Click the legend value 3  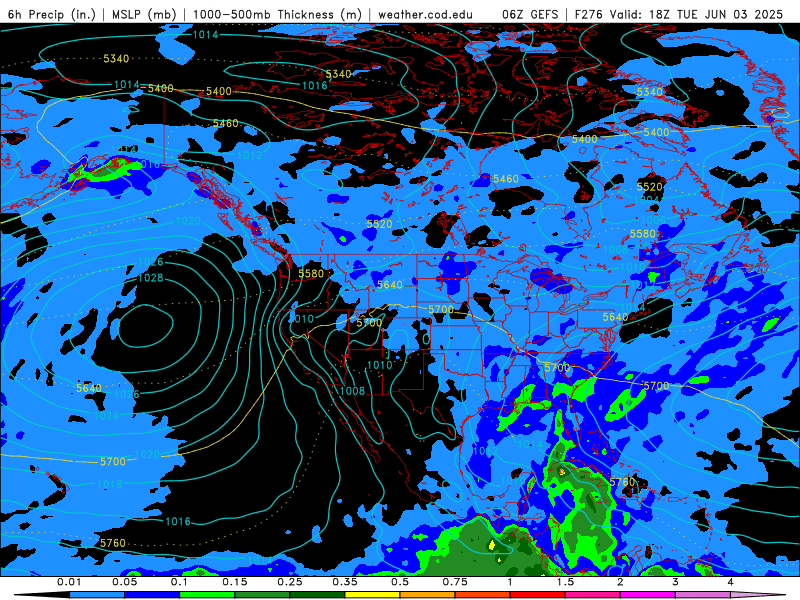pos(676,582)
